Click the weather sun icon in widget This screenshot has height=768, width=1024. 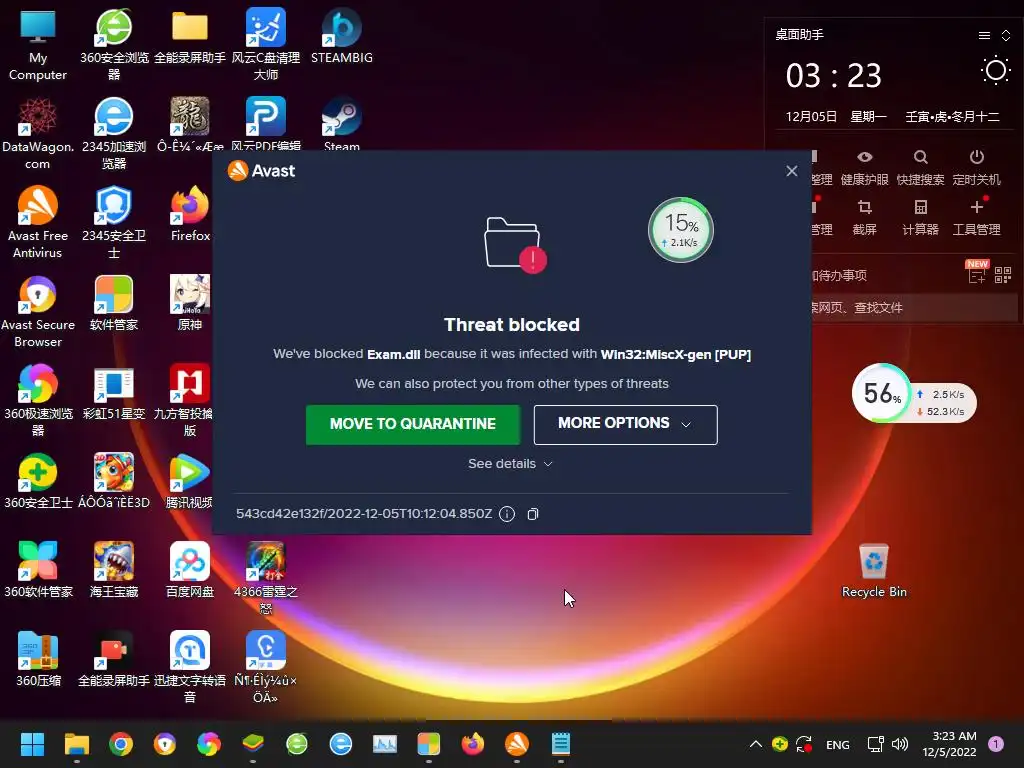point(995,71)
